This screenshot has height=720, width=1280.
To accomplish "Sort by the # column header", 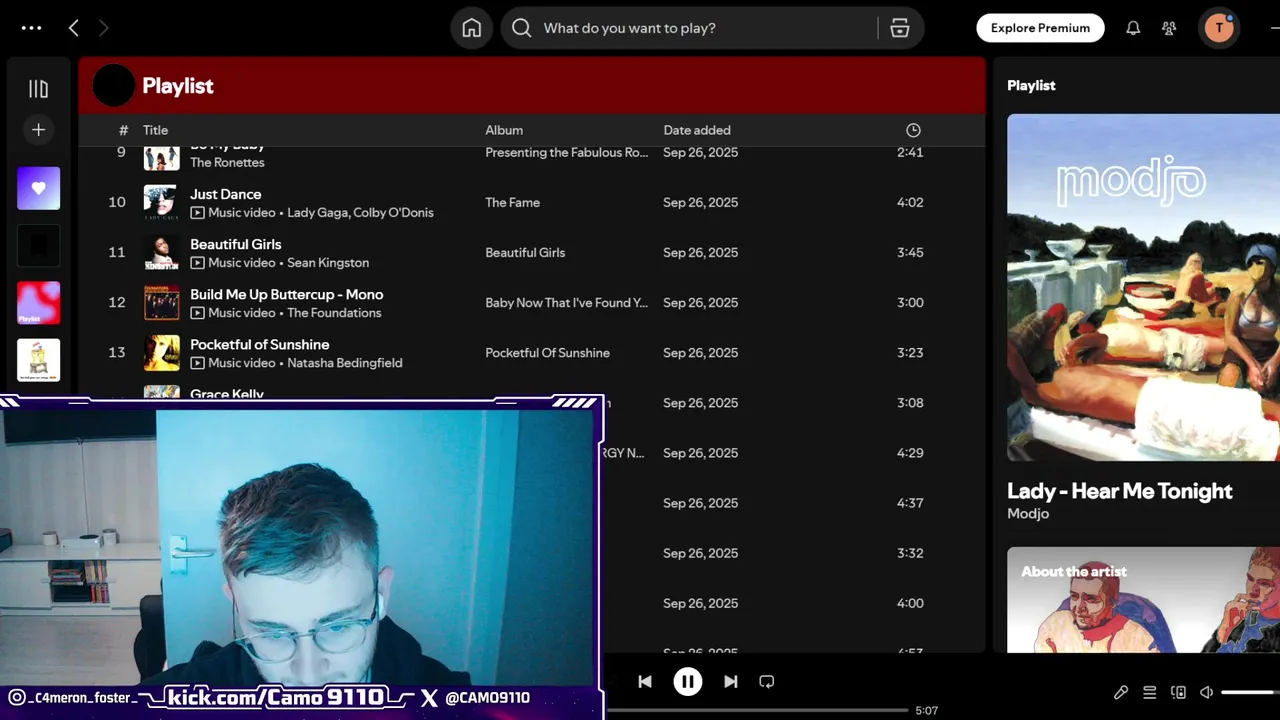I will 123,130.
